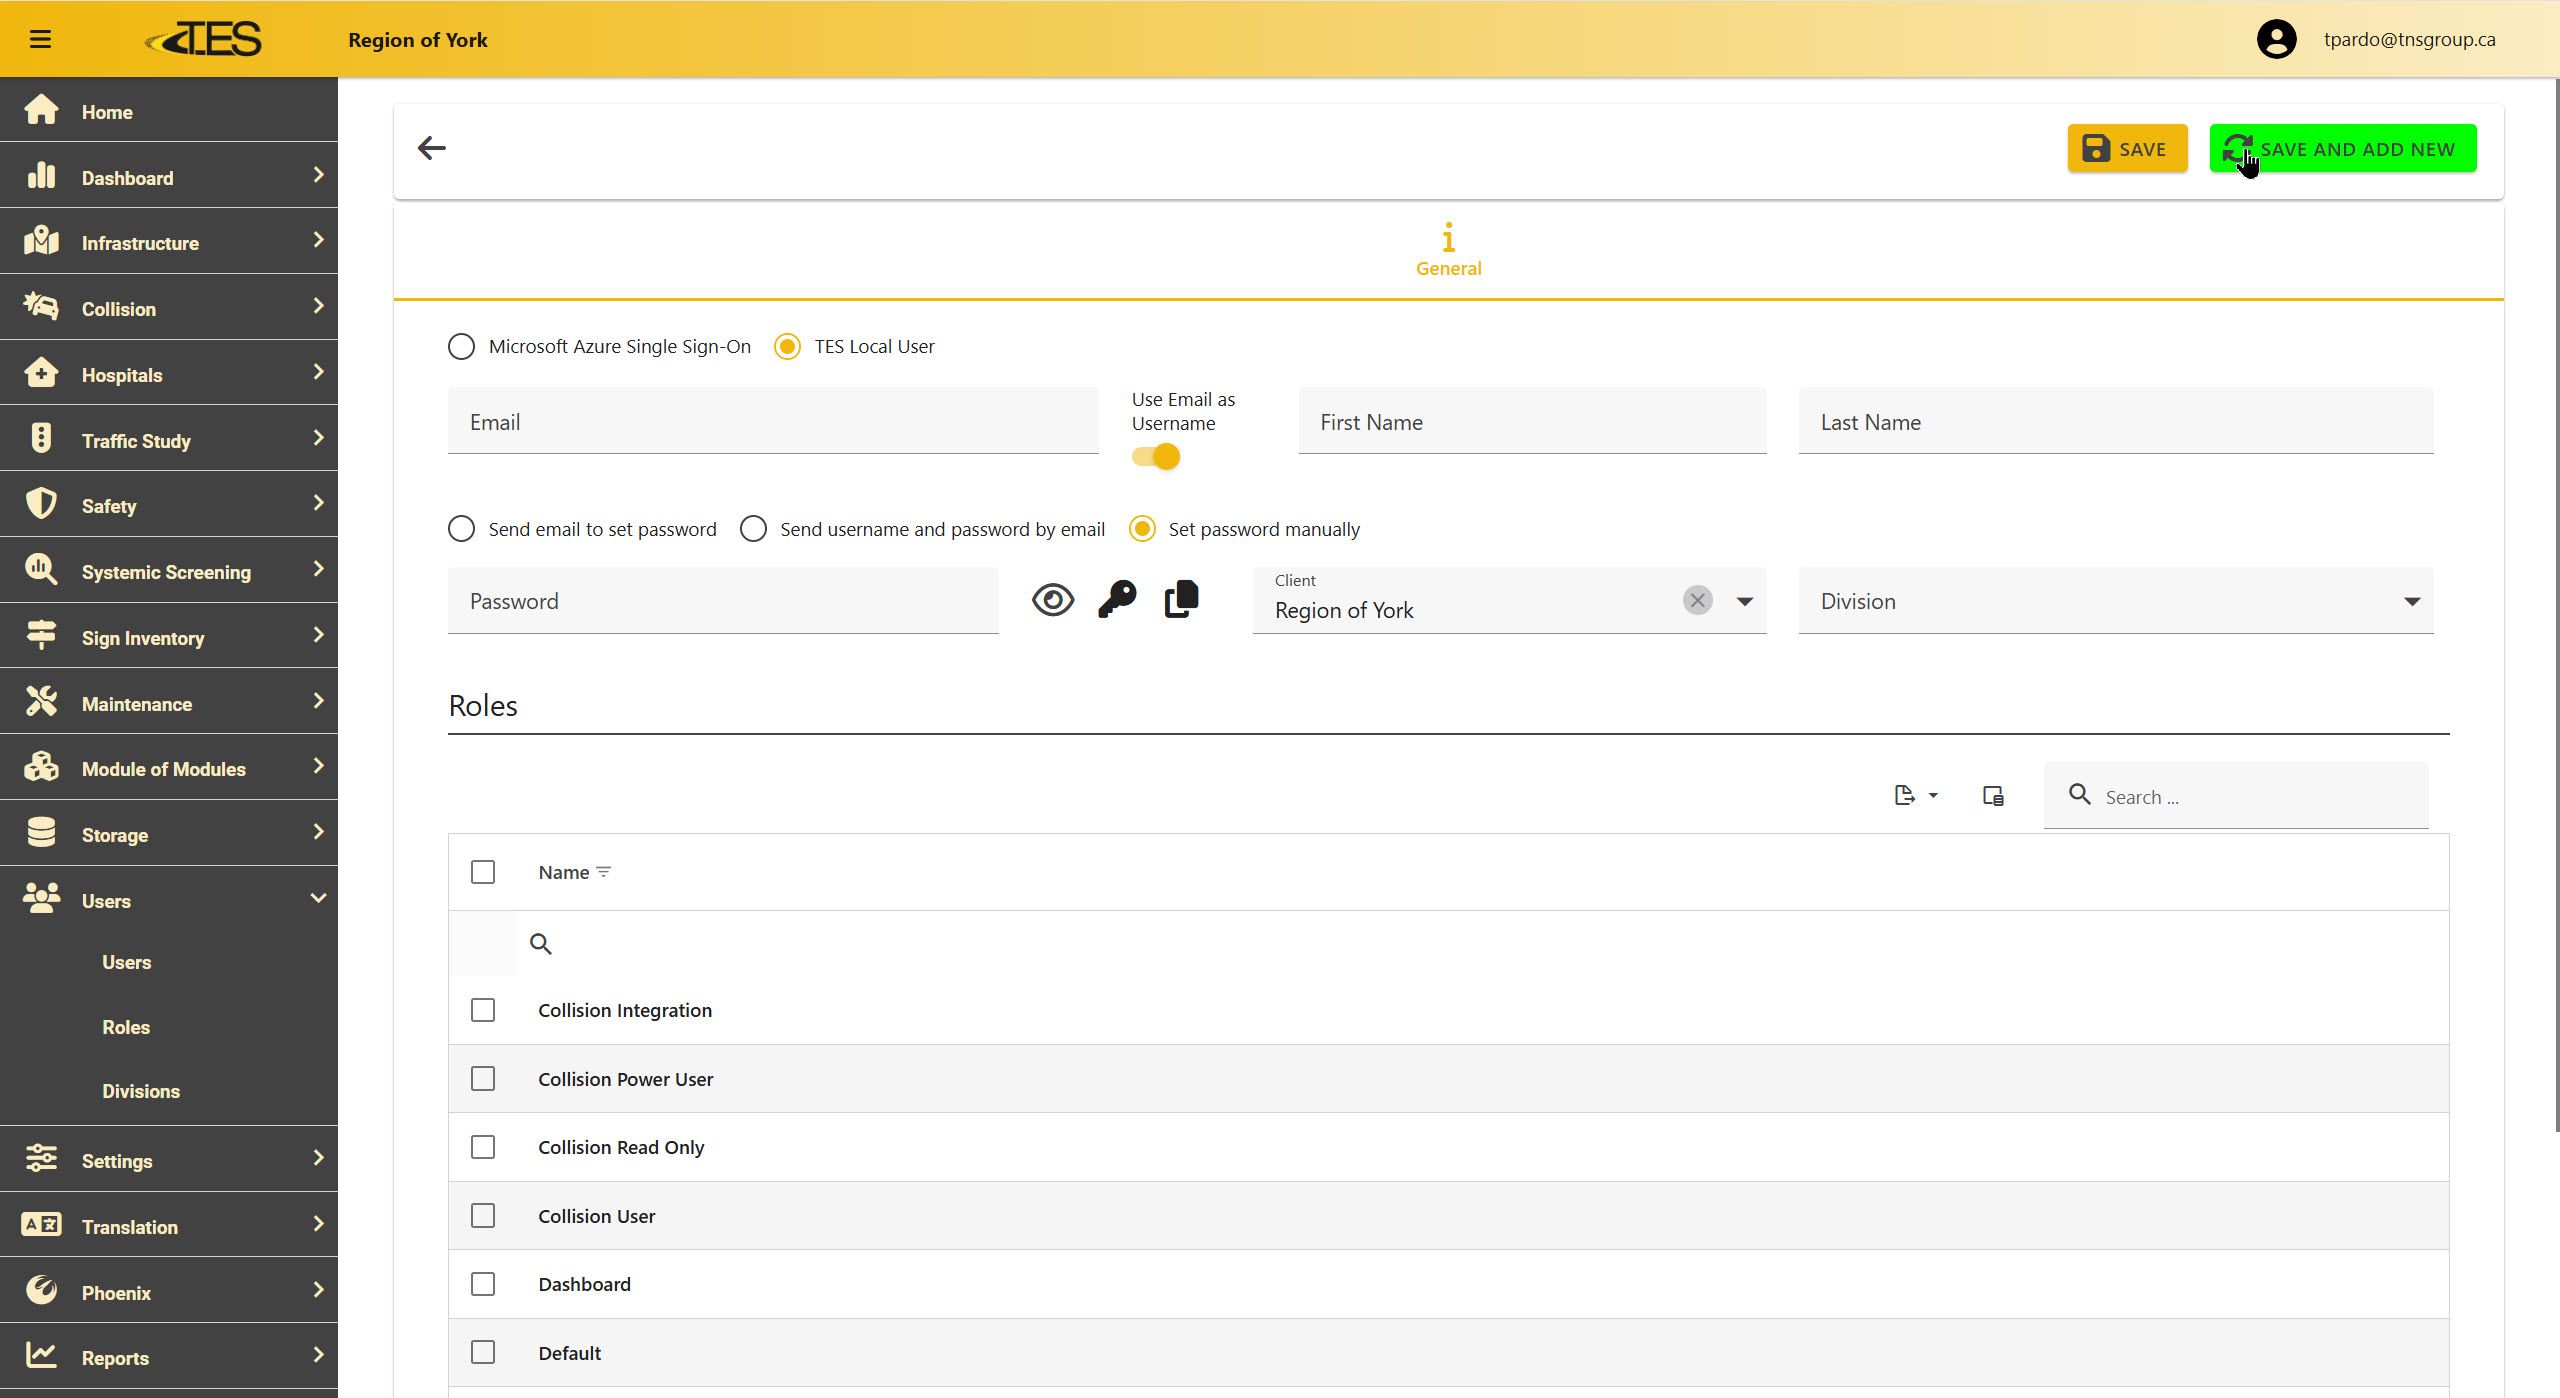Click the user account avatar icon
Image resolution: width=2560 pixels, height=1398 pixels.
pos(2276,40)
